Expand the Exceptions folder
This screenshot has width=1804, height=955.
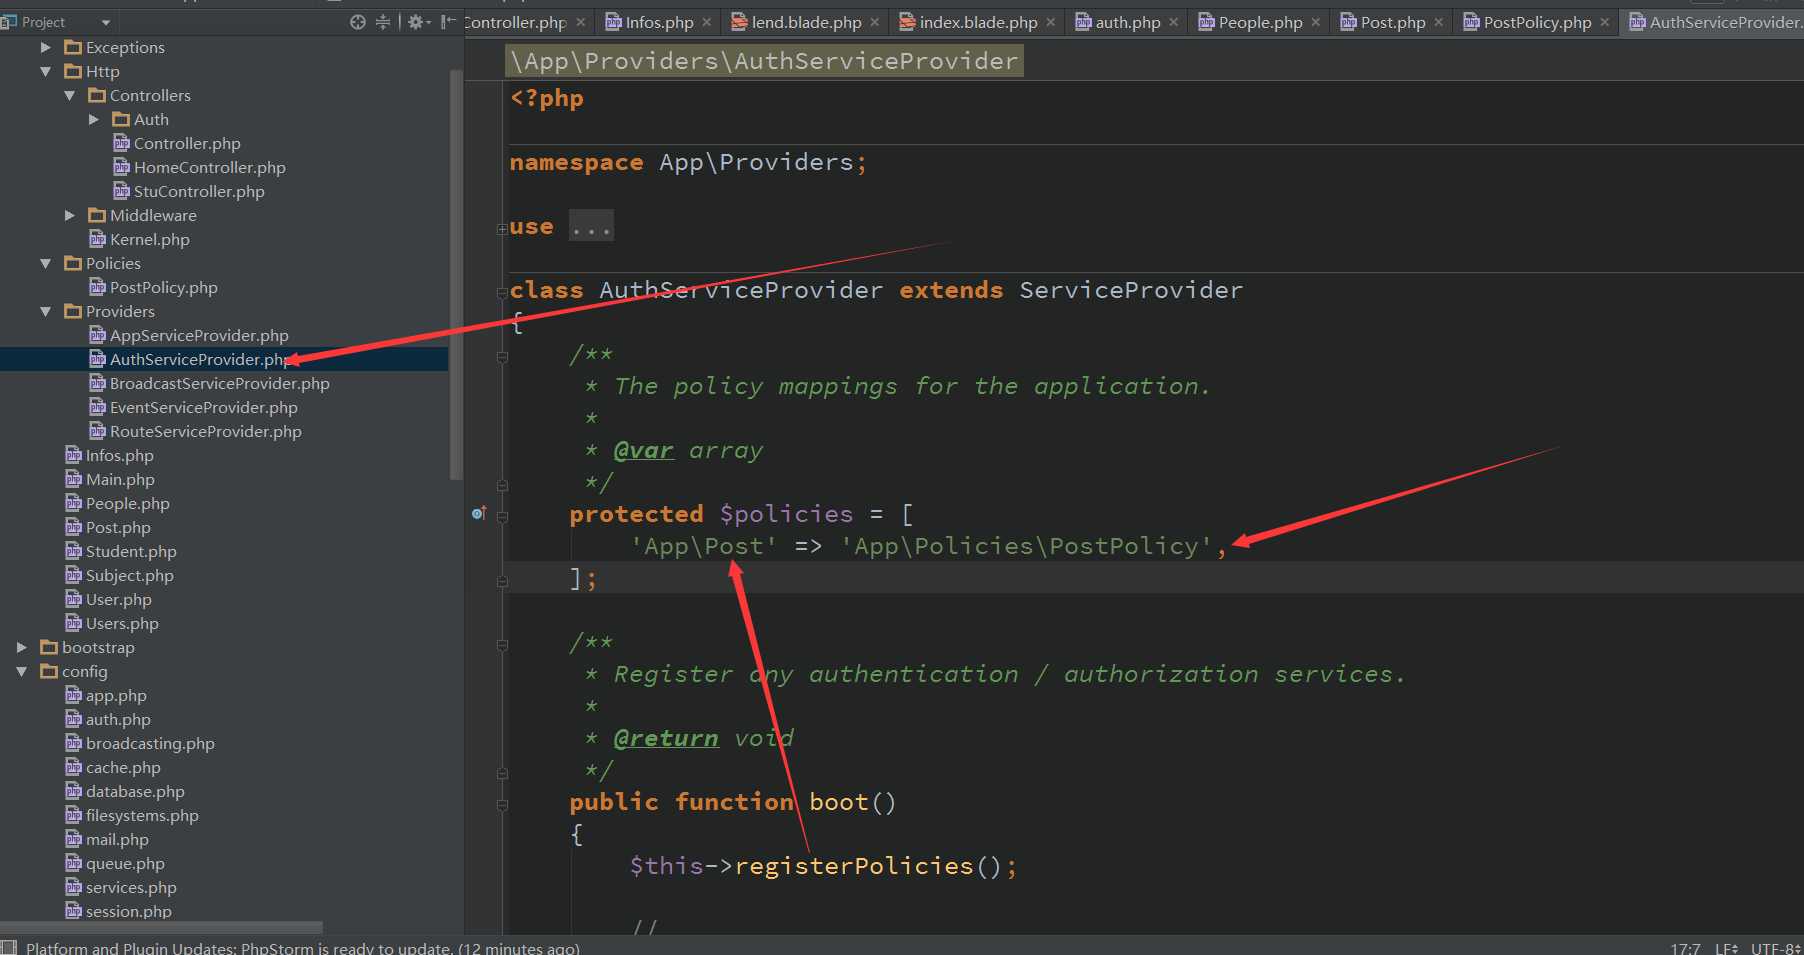point(45,47)
